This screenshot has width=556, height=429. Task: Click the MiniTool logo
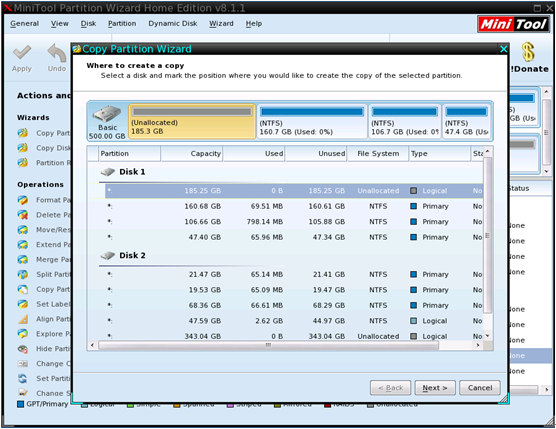pyautogui.click(x=513, y=24)
